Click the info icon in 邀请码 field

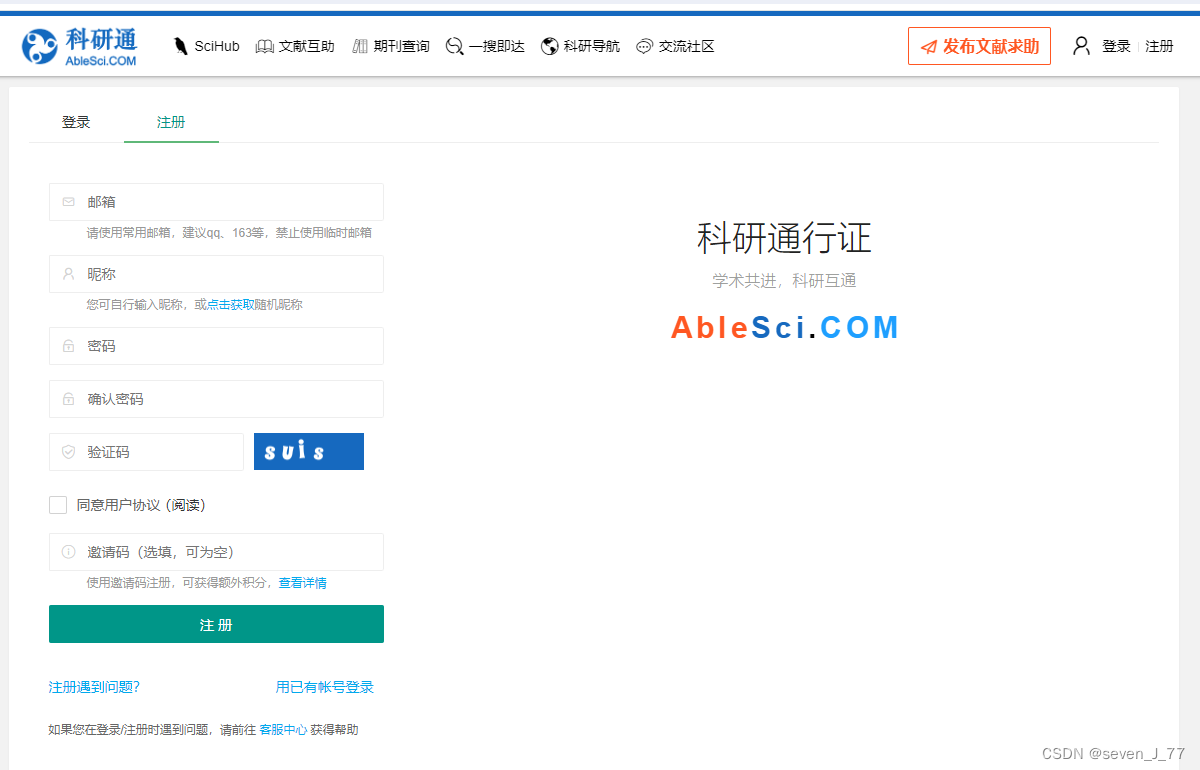[x=69, y=552]
